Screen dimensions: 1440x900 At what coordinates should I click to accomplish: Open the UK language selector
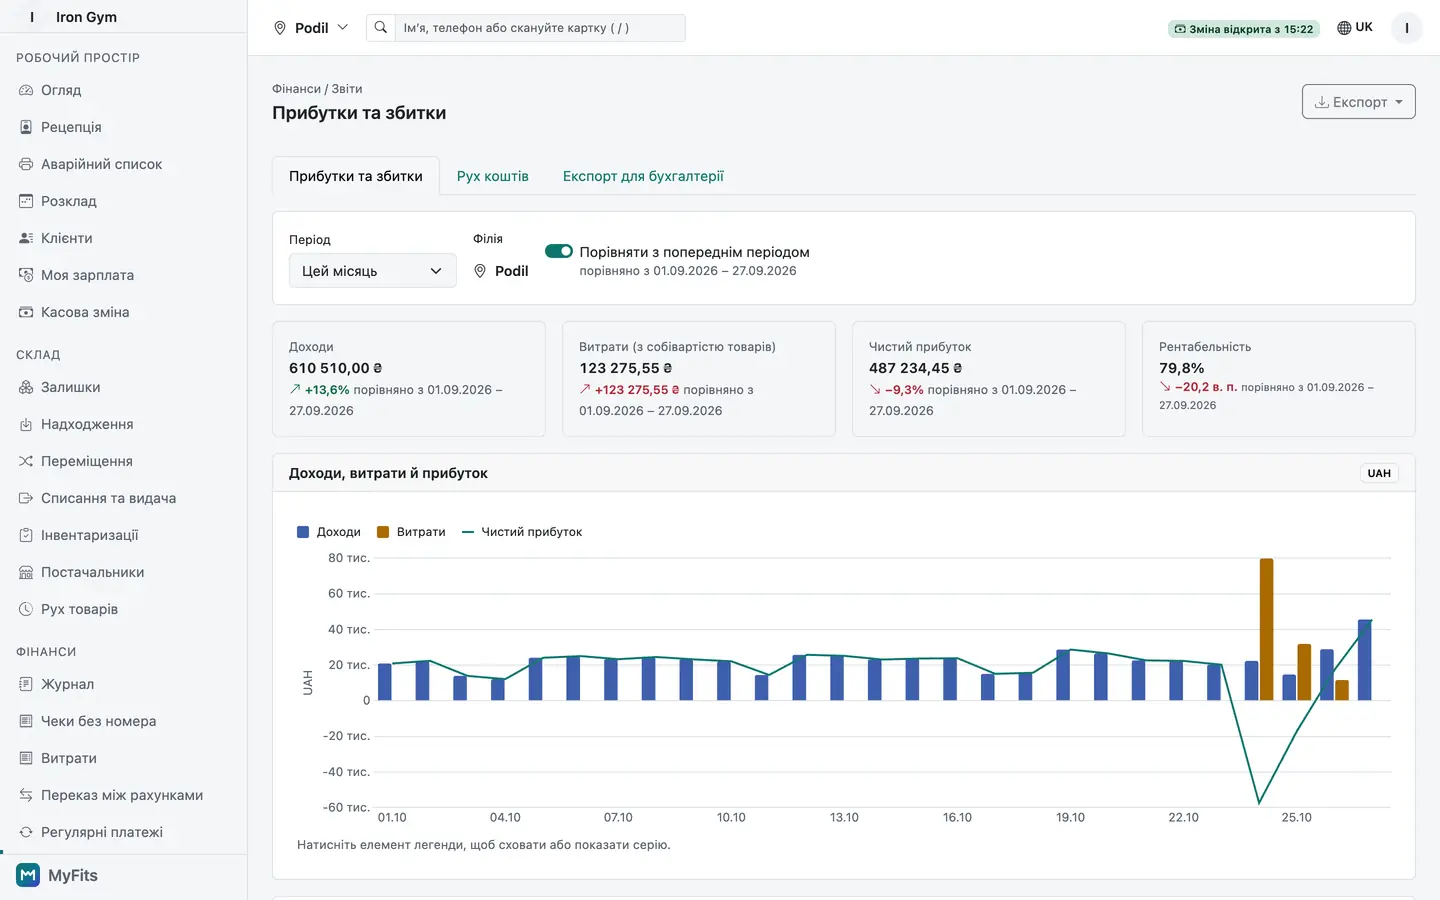point(1355,28)
